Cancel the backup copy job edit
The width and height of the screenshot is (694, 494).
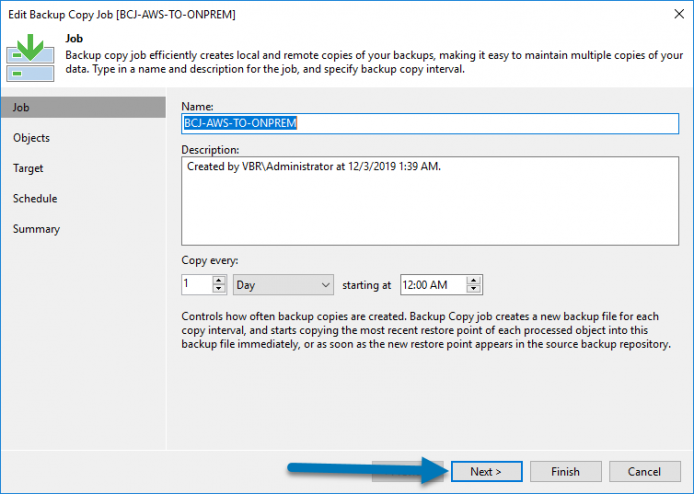[x=644, y=471]
